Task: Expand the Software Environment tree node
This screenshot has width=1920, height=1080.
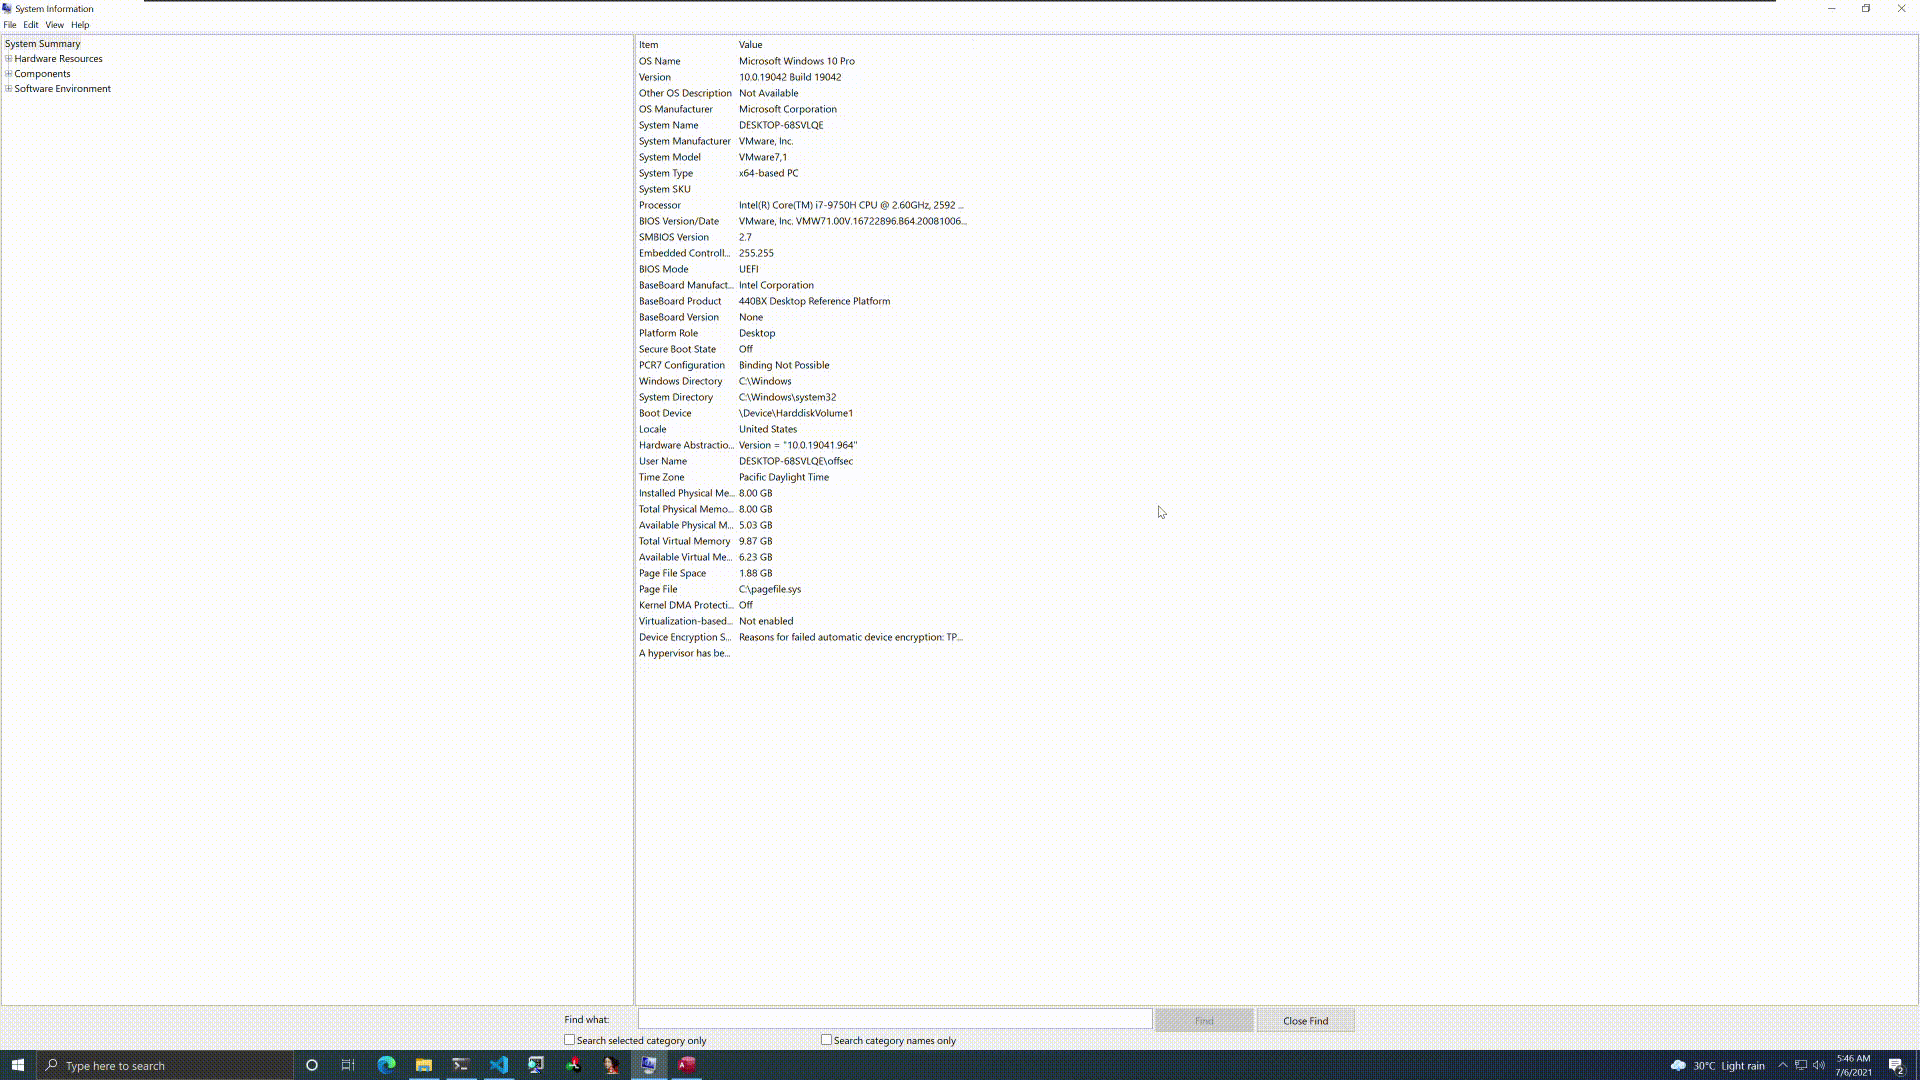Action: click(x=8, y=89)
